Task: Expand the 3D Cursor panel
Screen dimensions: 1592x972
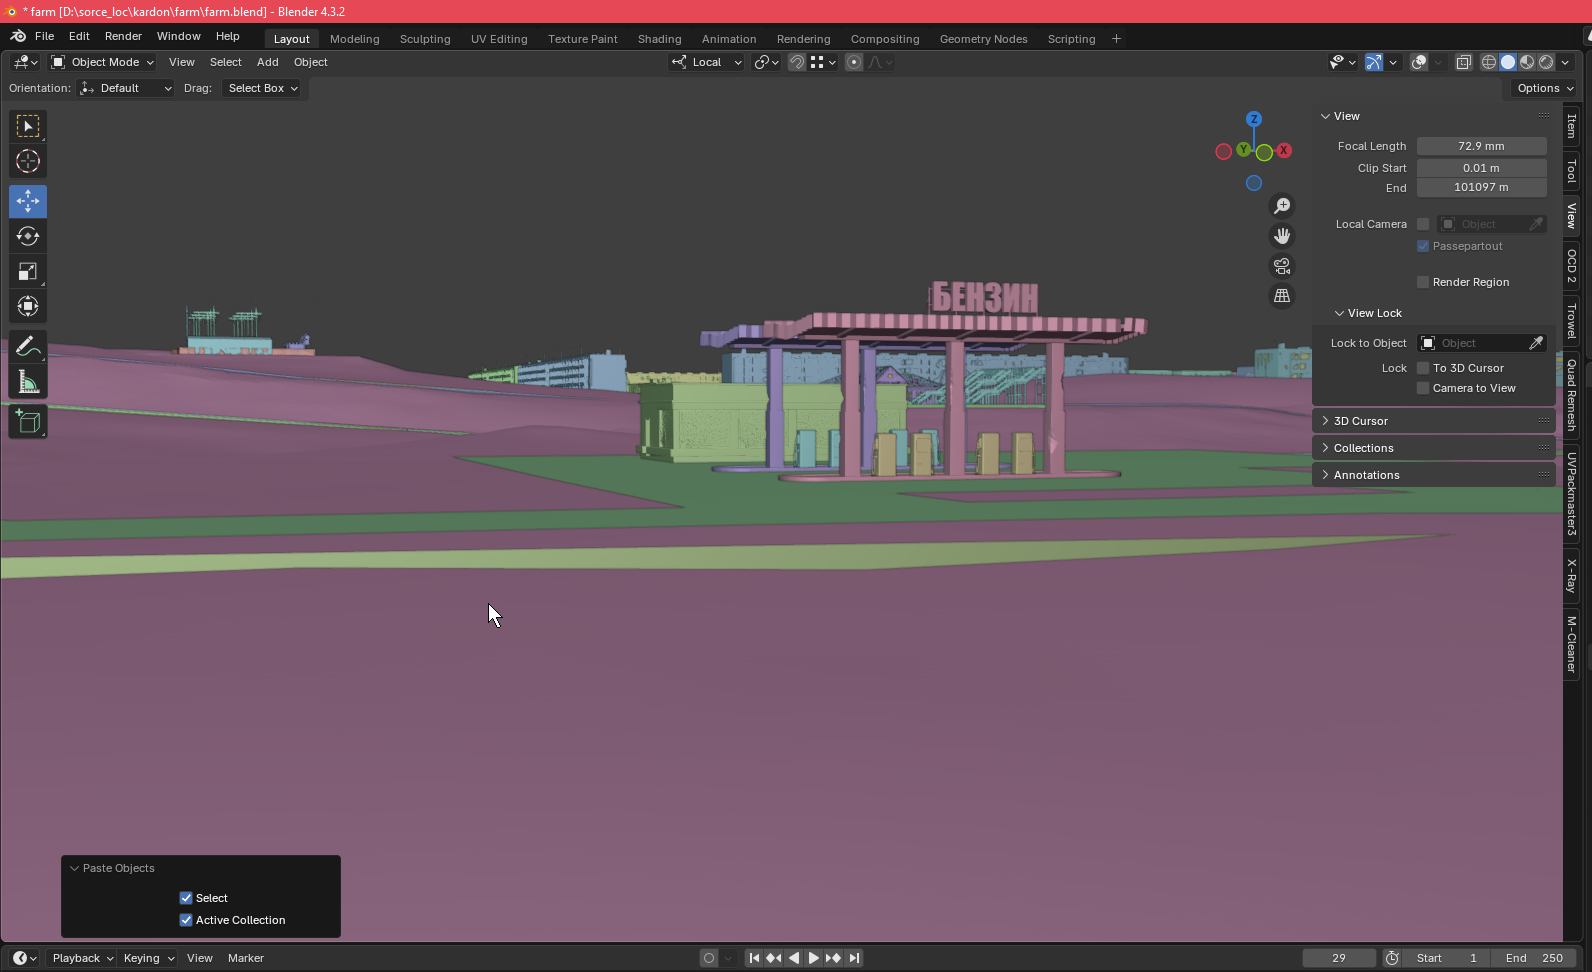Action: click(x=1360, y=421)
